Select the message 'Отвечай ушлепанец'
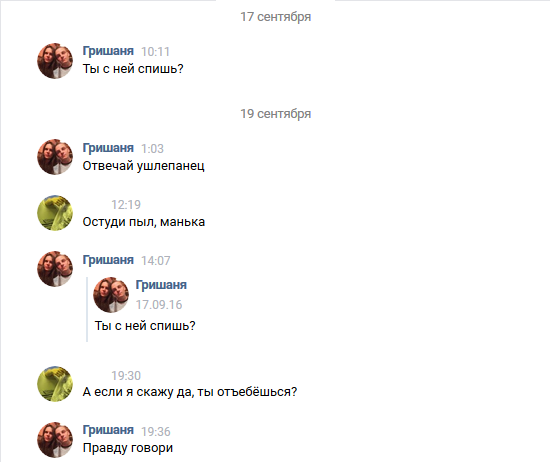This screenshot has width=550, height=462. (x=143, y=166)
